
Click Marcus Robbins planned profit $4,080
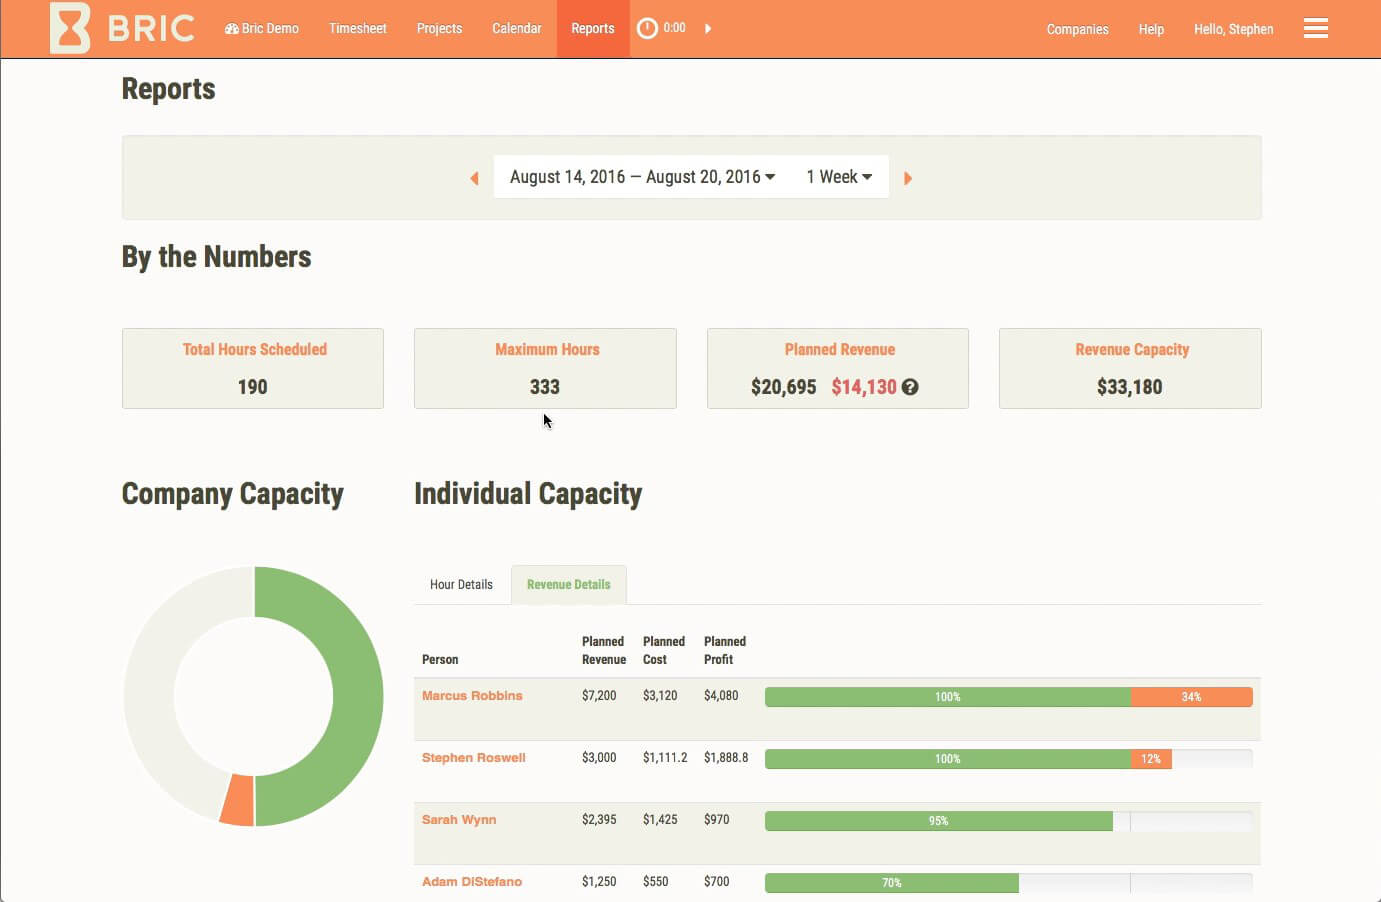coord(721,696)
